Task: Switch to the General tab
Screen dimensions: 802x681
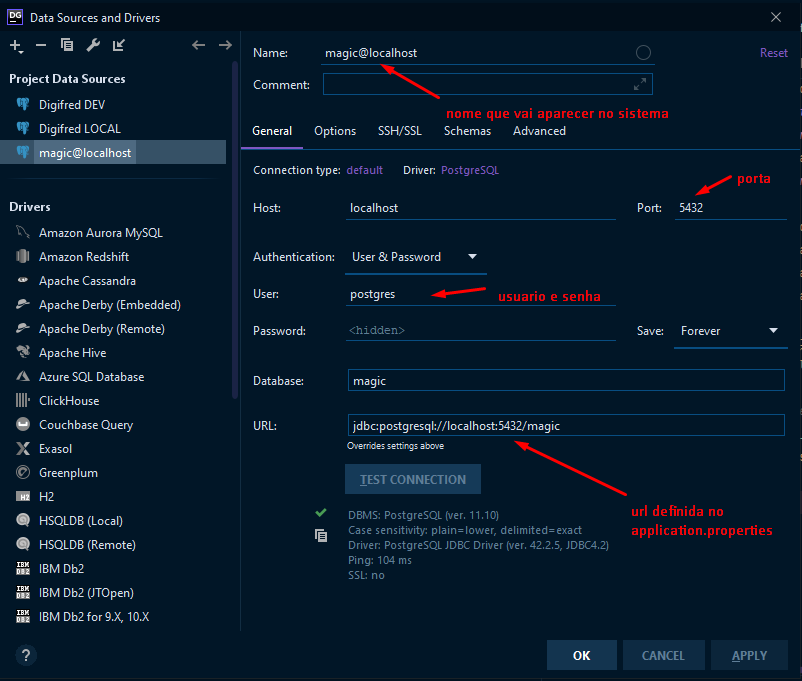Action: point(272,131)
